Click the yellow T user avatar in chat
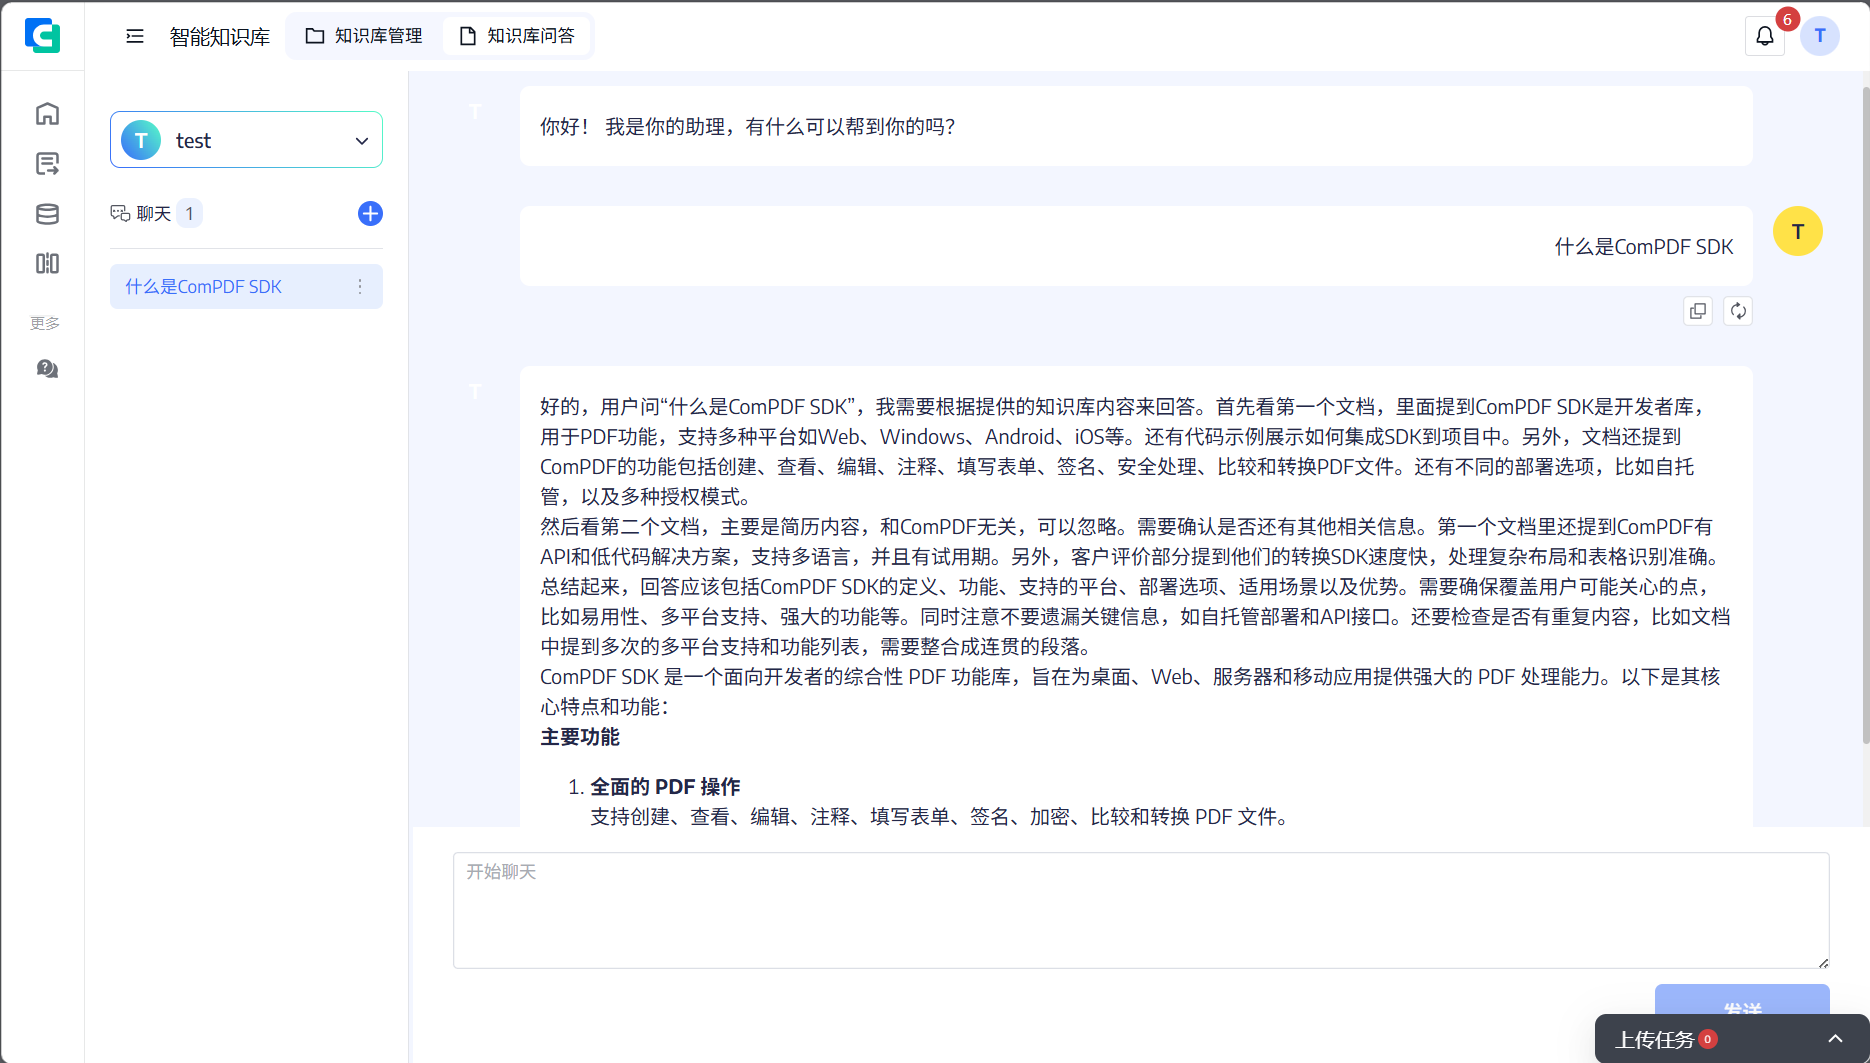 [1798, 231]
